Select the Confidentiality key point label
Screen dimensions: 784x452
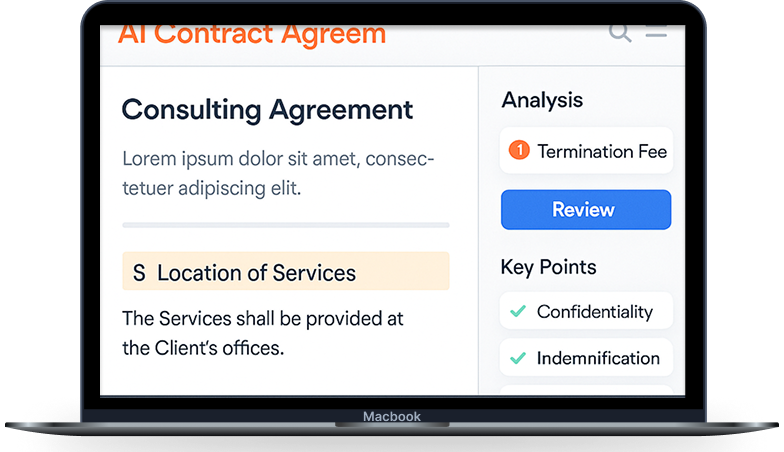594,312
